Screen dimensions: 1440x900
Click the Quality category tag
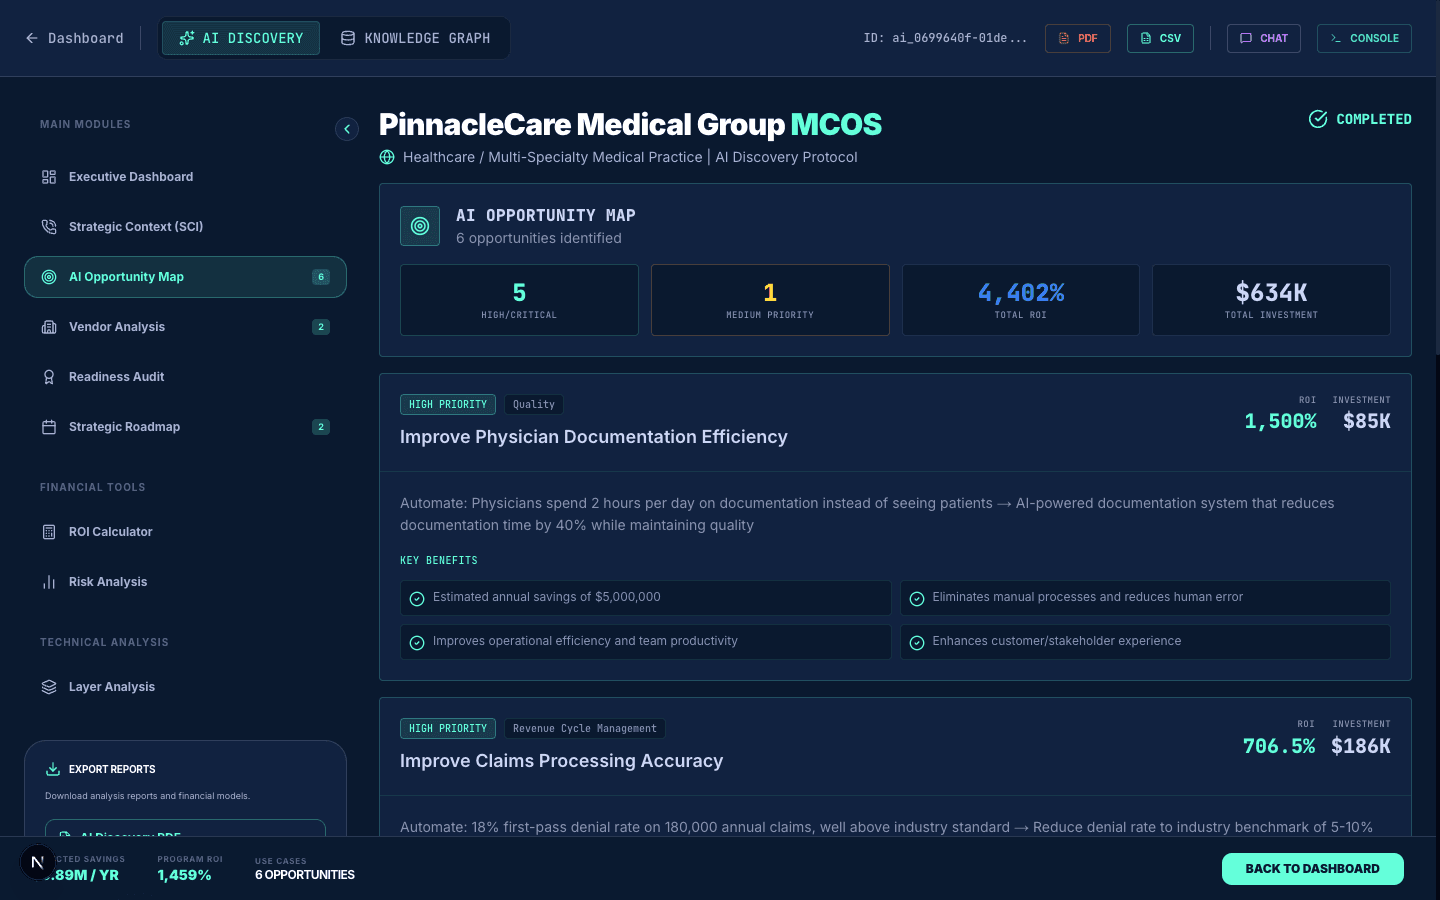point(534,405)
